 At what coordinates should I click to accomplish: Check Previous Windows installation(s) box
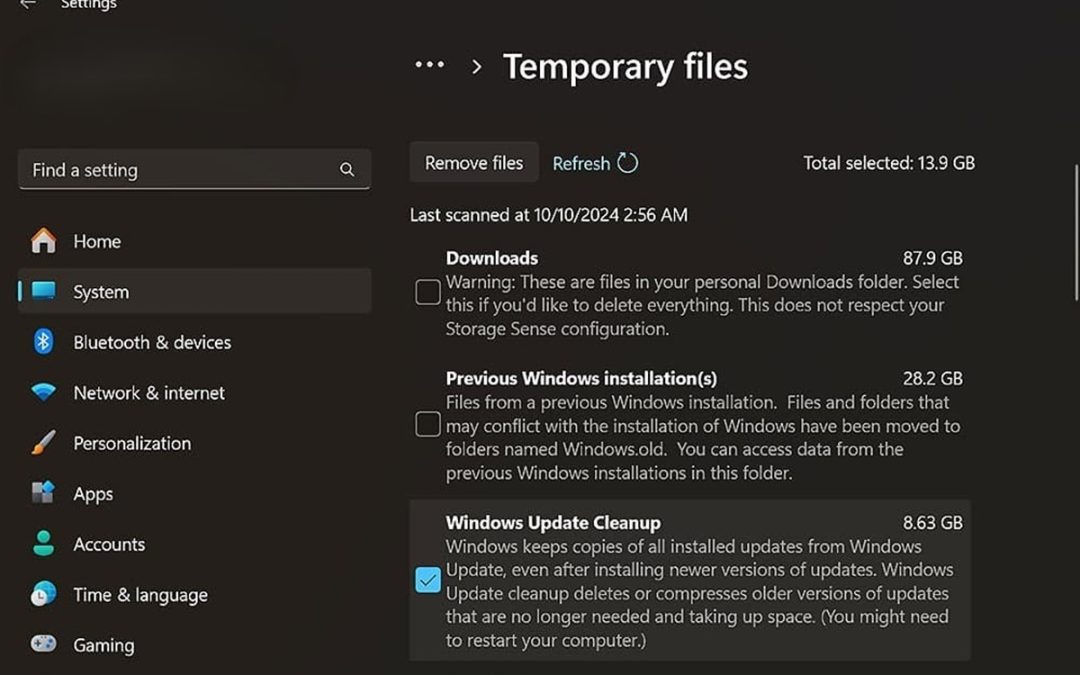coord(428,424)
